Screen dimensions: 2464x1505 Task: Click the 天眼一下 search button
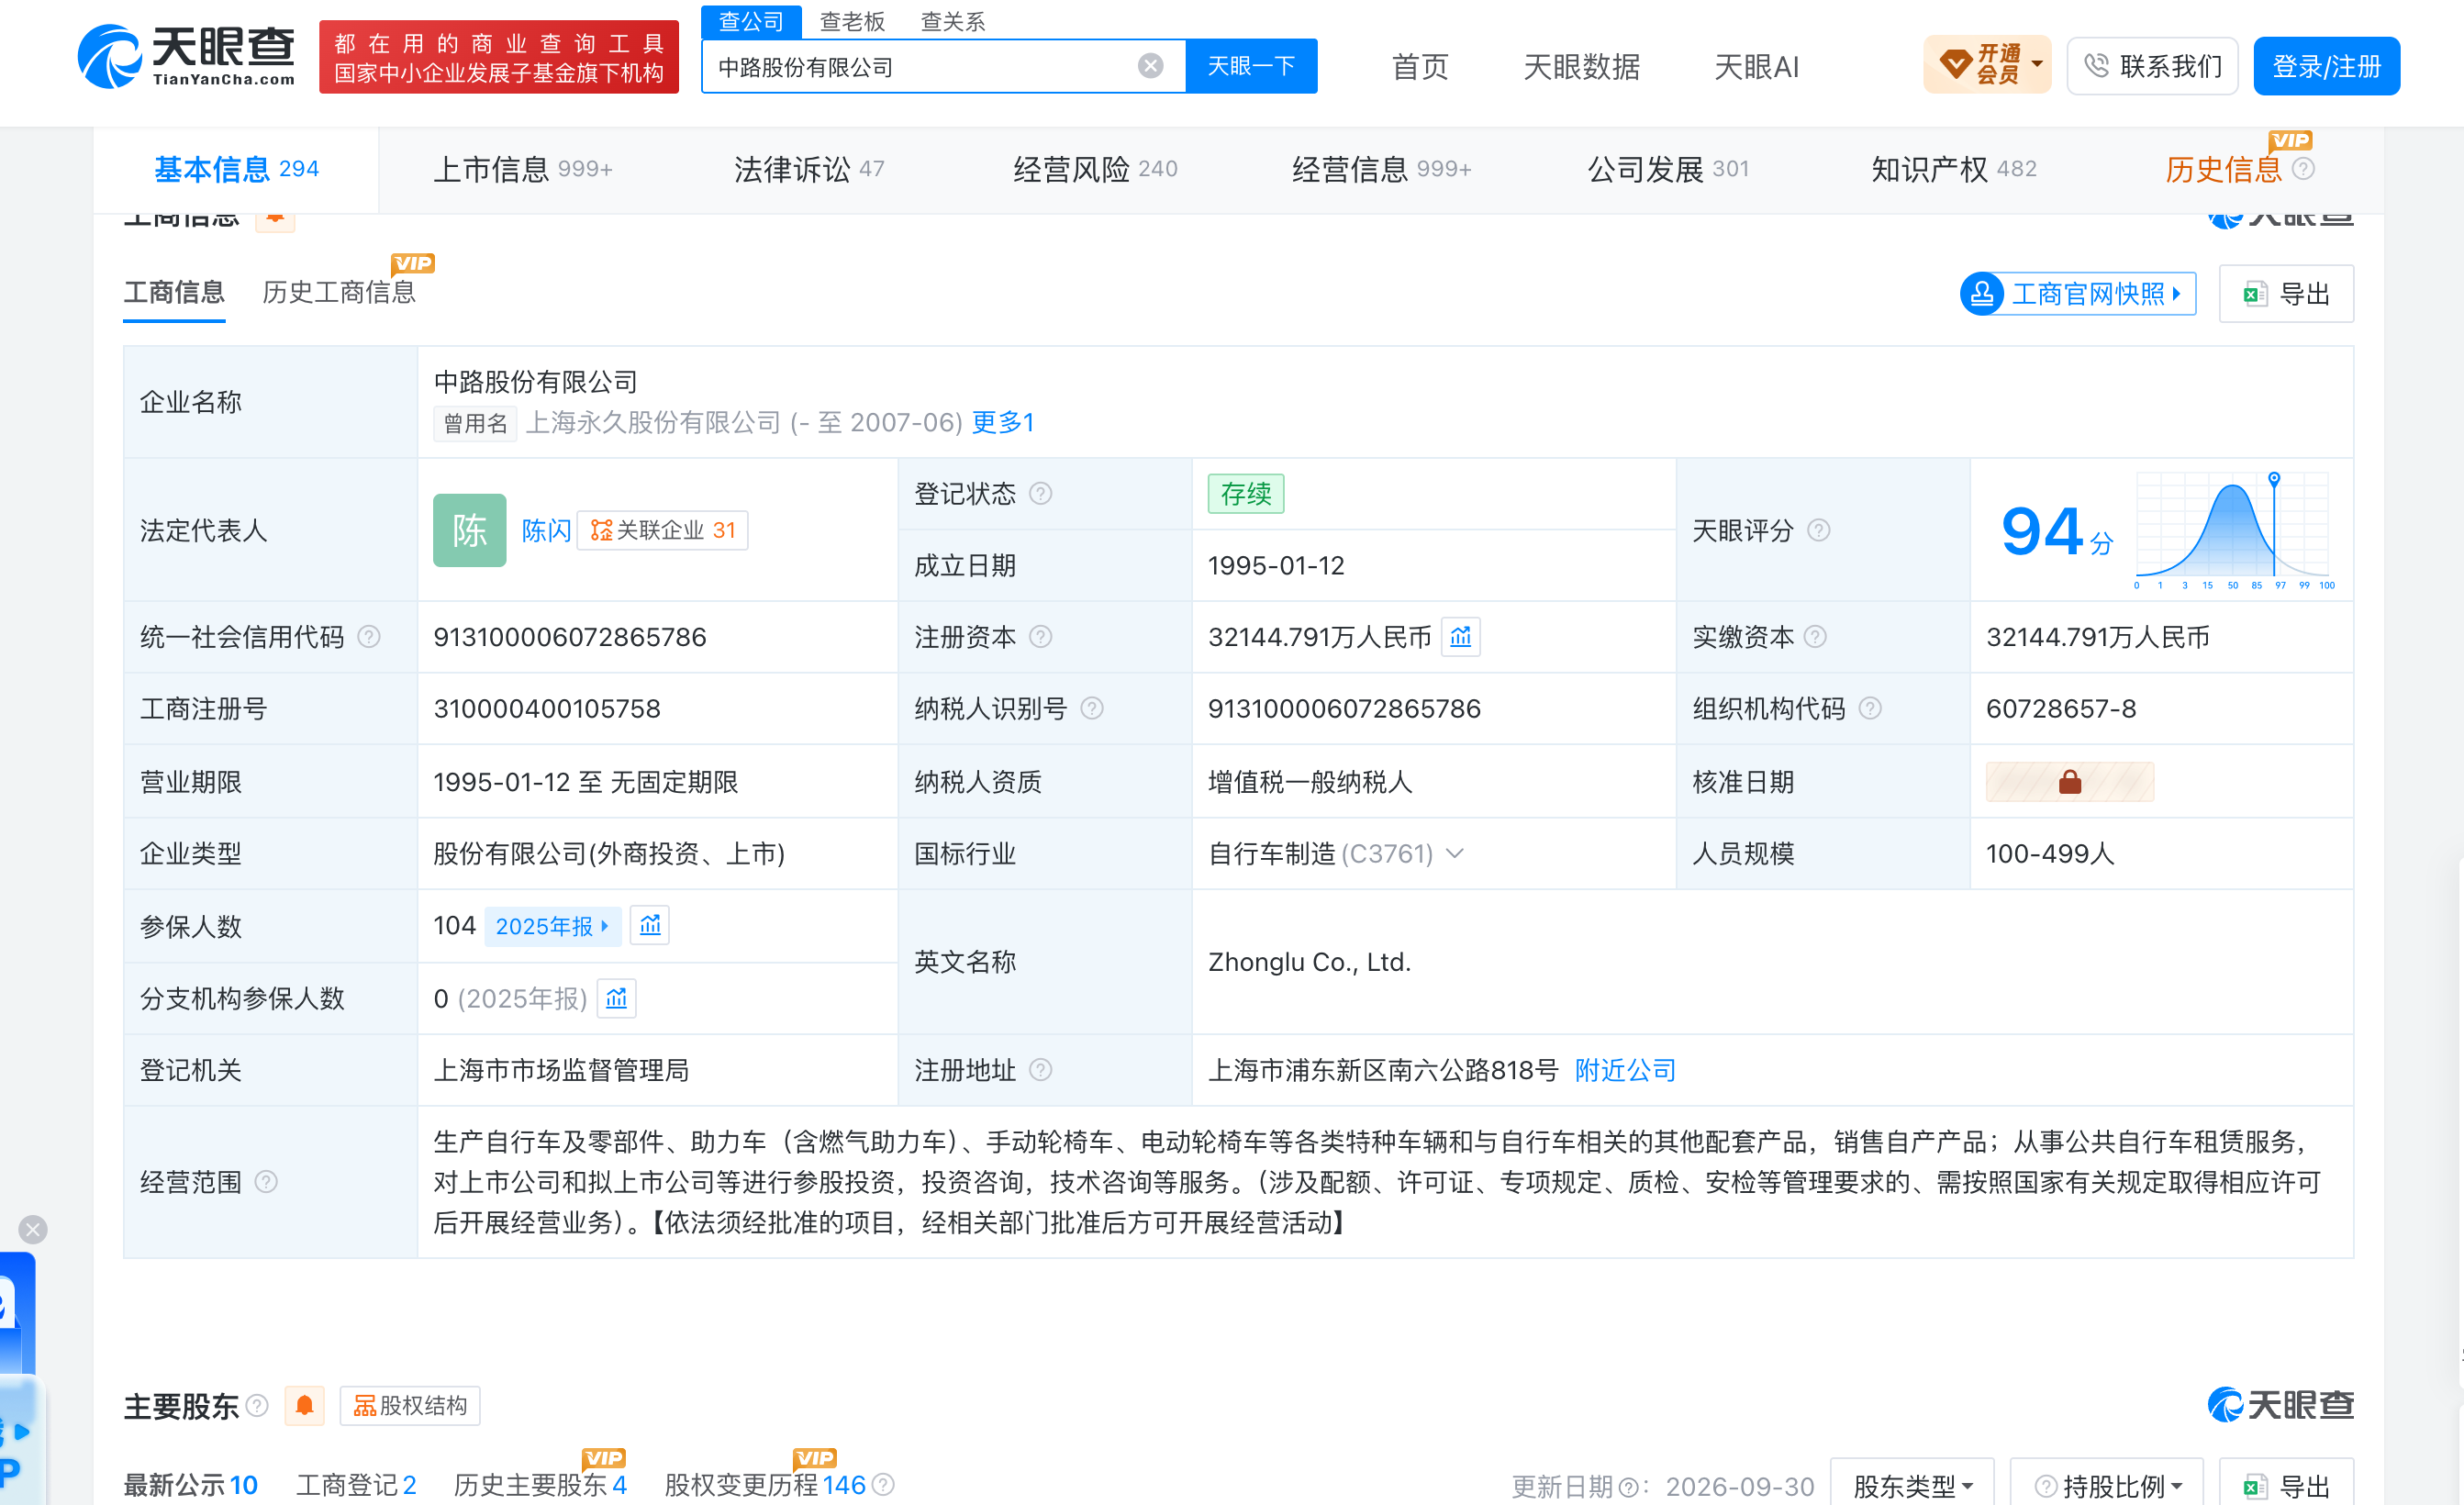(x=1251, y=66)
